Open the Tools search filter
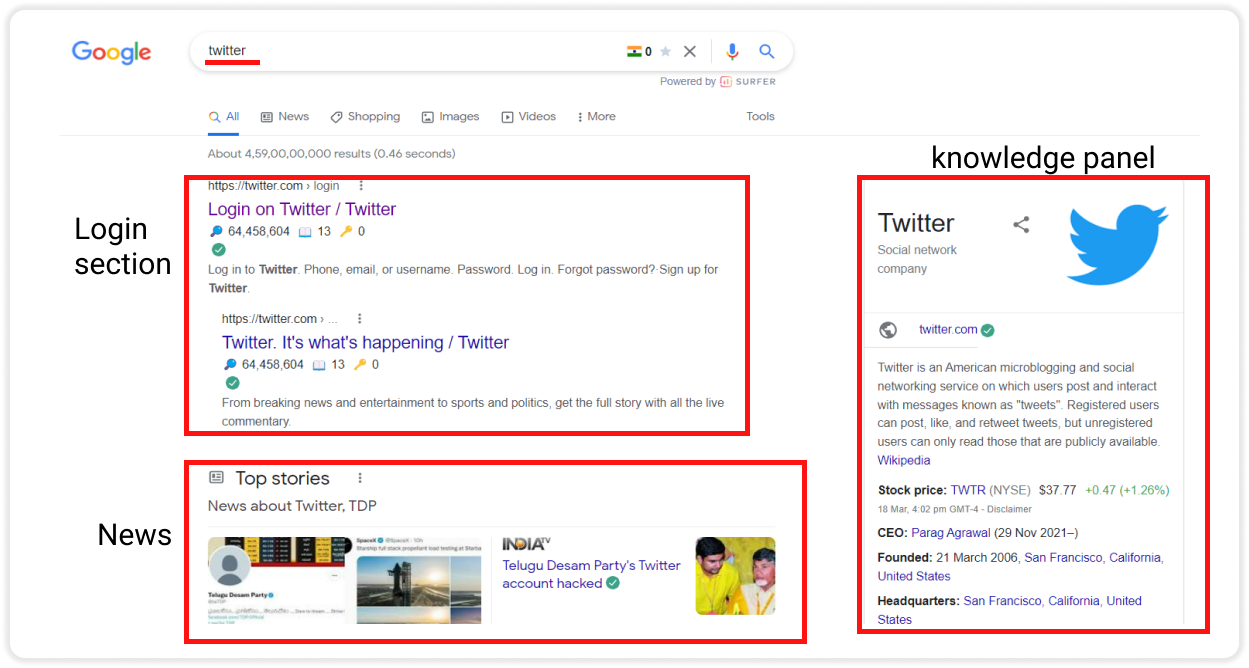 click(x=760, y=117)
